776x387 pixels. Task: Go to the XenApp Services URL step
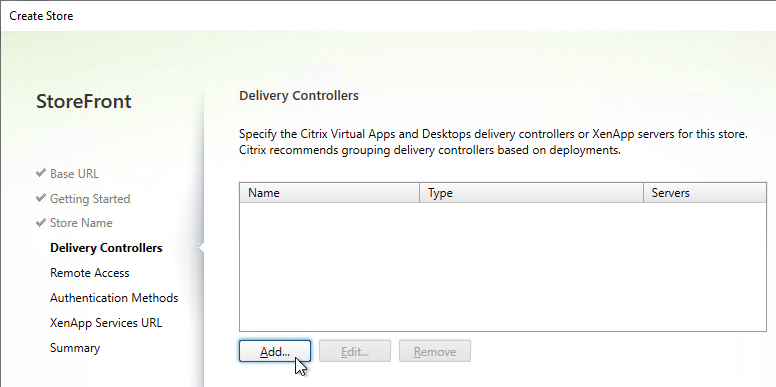tap(106, 323)
